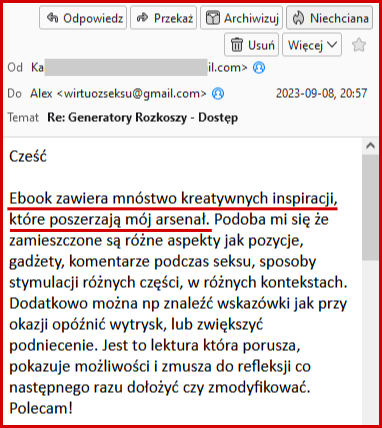Click the closing word Polecam!
This screenshot has height=428, width=382.
pyautogui.click(x=41, y=408)
